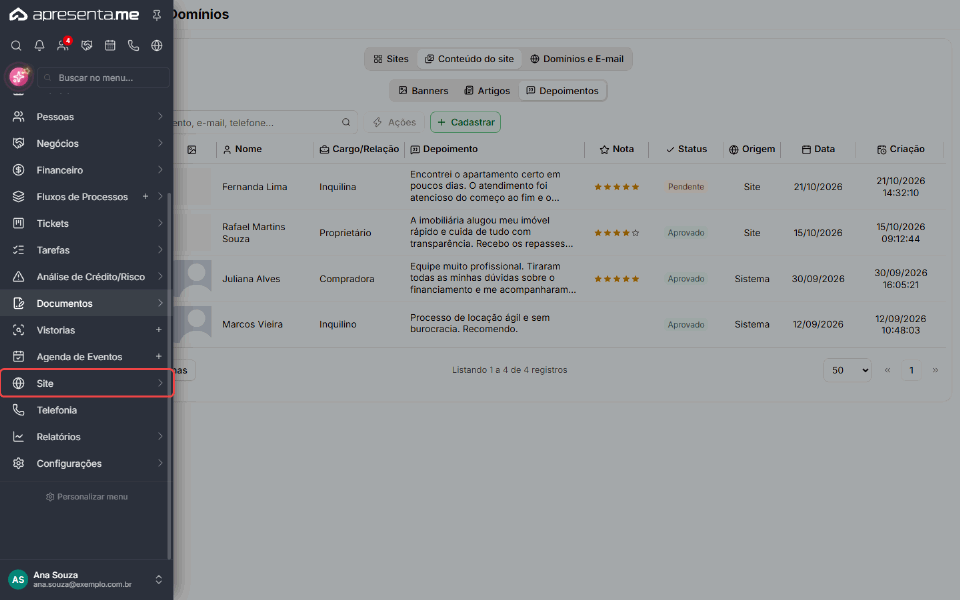The width and height of the screenshot is (960, 600).
Task: Click Juliana Alves avatar thumbnail
Action: (193, 279)
